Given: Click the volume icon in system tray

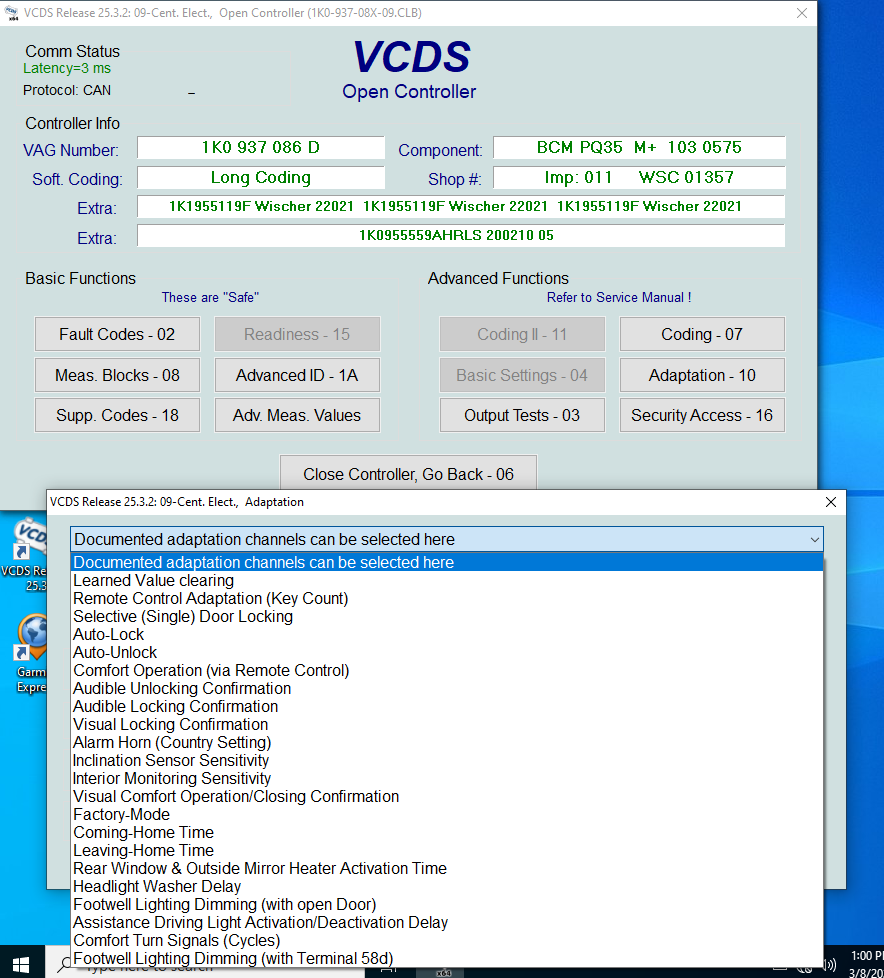Looking at the screenshot, I should (x=829, y=963).
